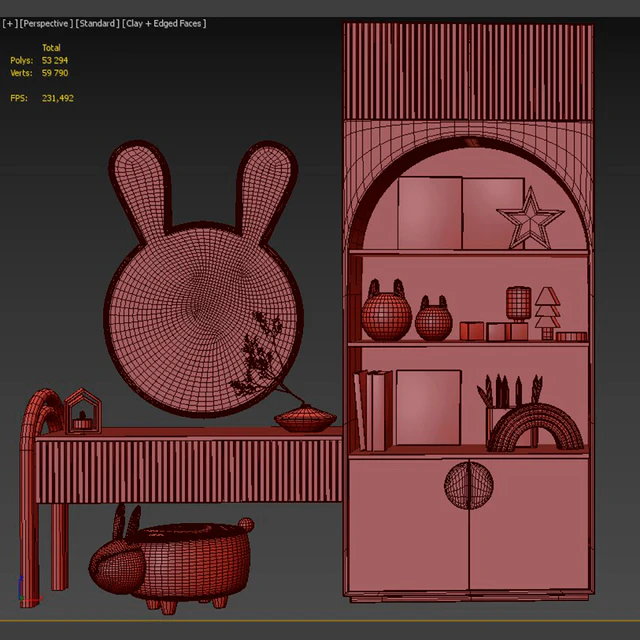
Task: Open the Clay + Edged Faces menu
Action: coord(164,24)
